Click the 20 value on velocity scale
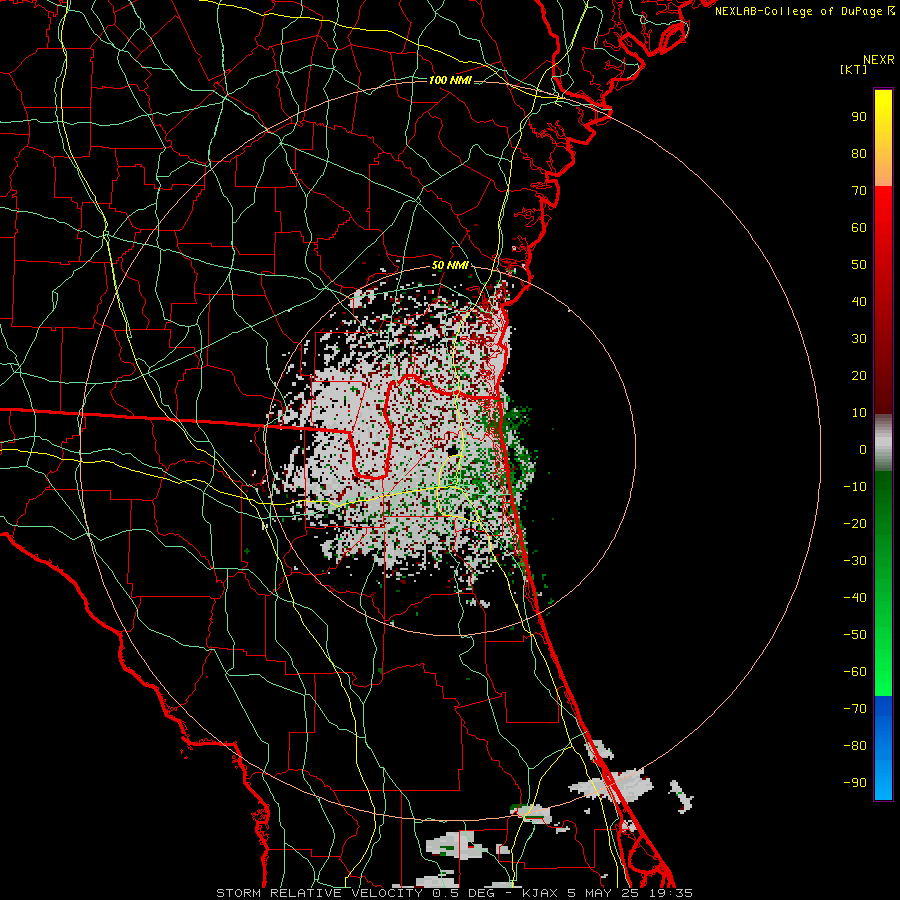Viewport: 900px width, 900px height. coord(859,375)
